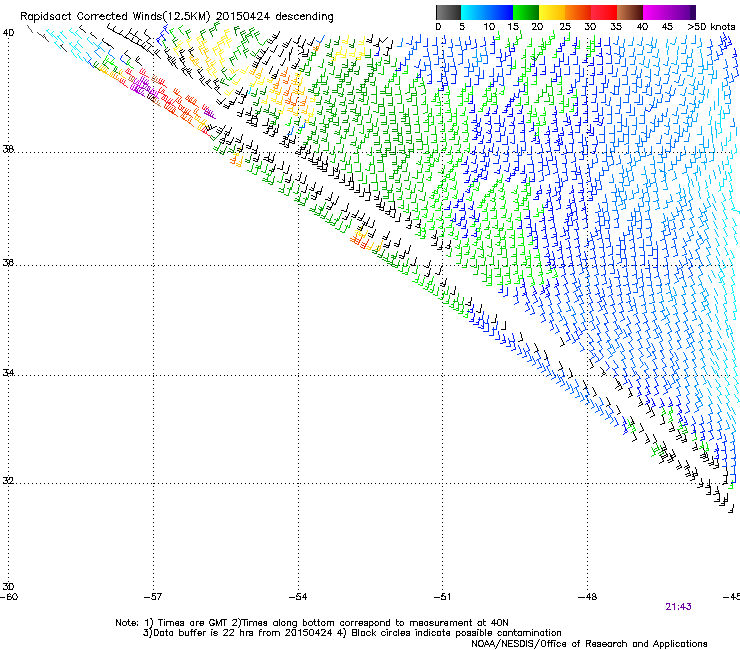Click the longitude label '-51' on the bottom axis
740x650 pixels.
pos(442,597)
